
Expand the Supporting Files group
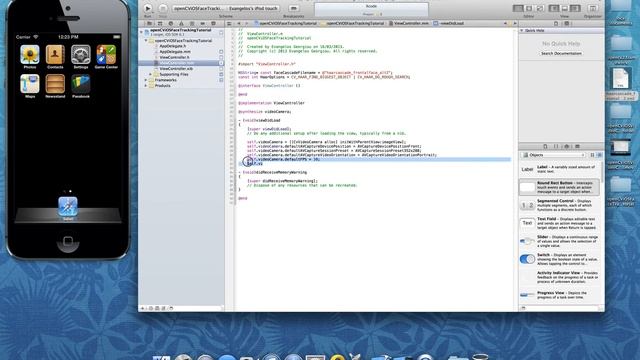[x=151, y=74]
